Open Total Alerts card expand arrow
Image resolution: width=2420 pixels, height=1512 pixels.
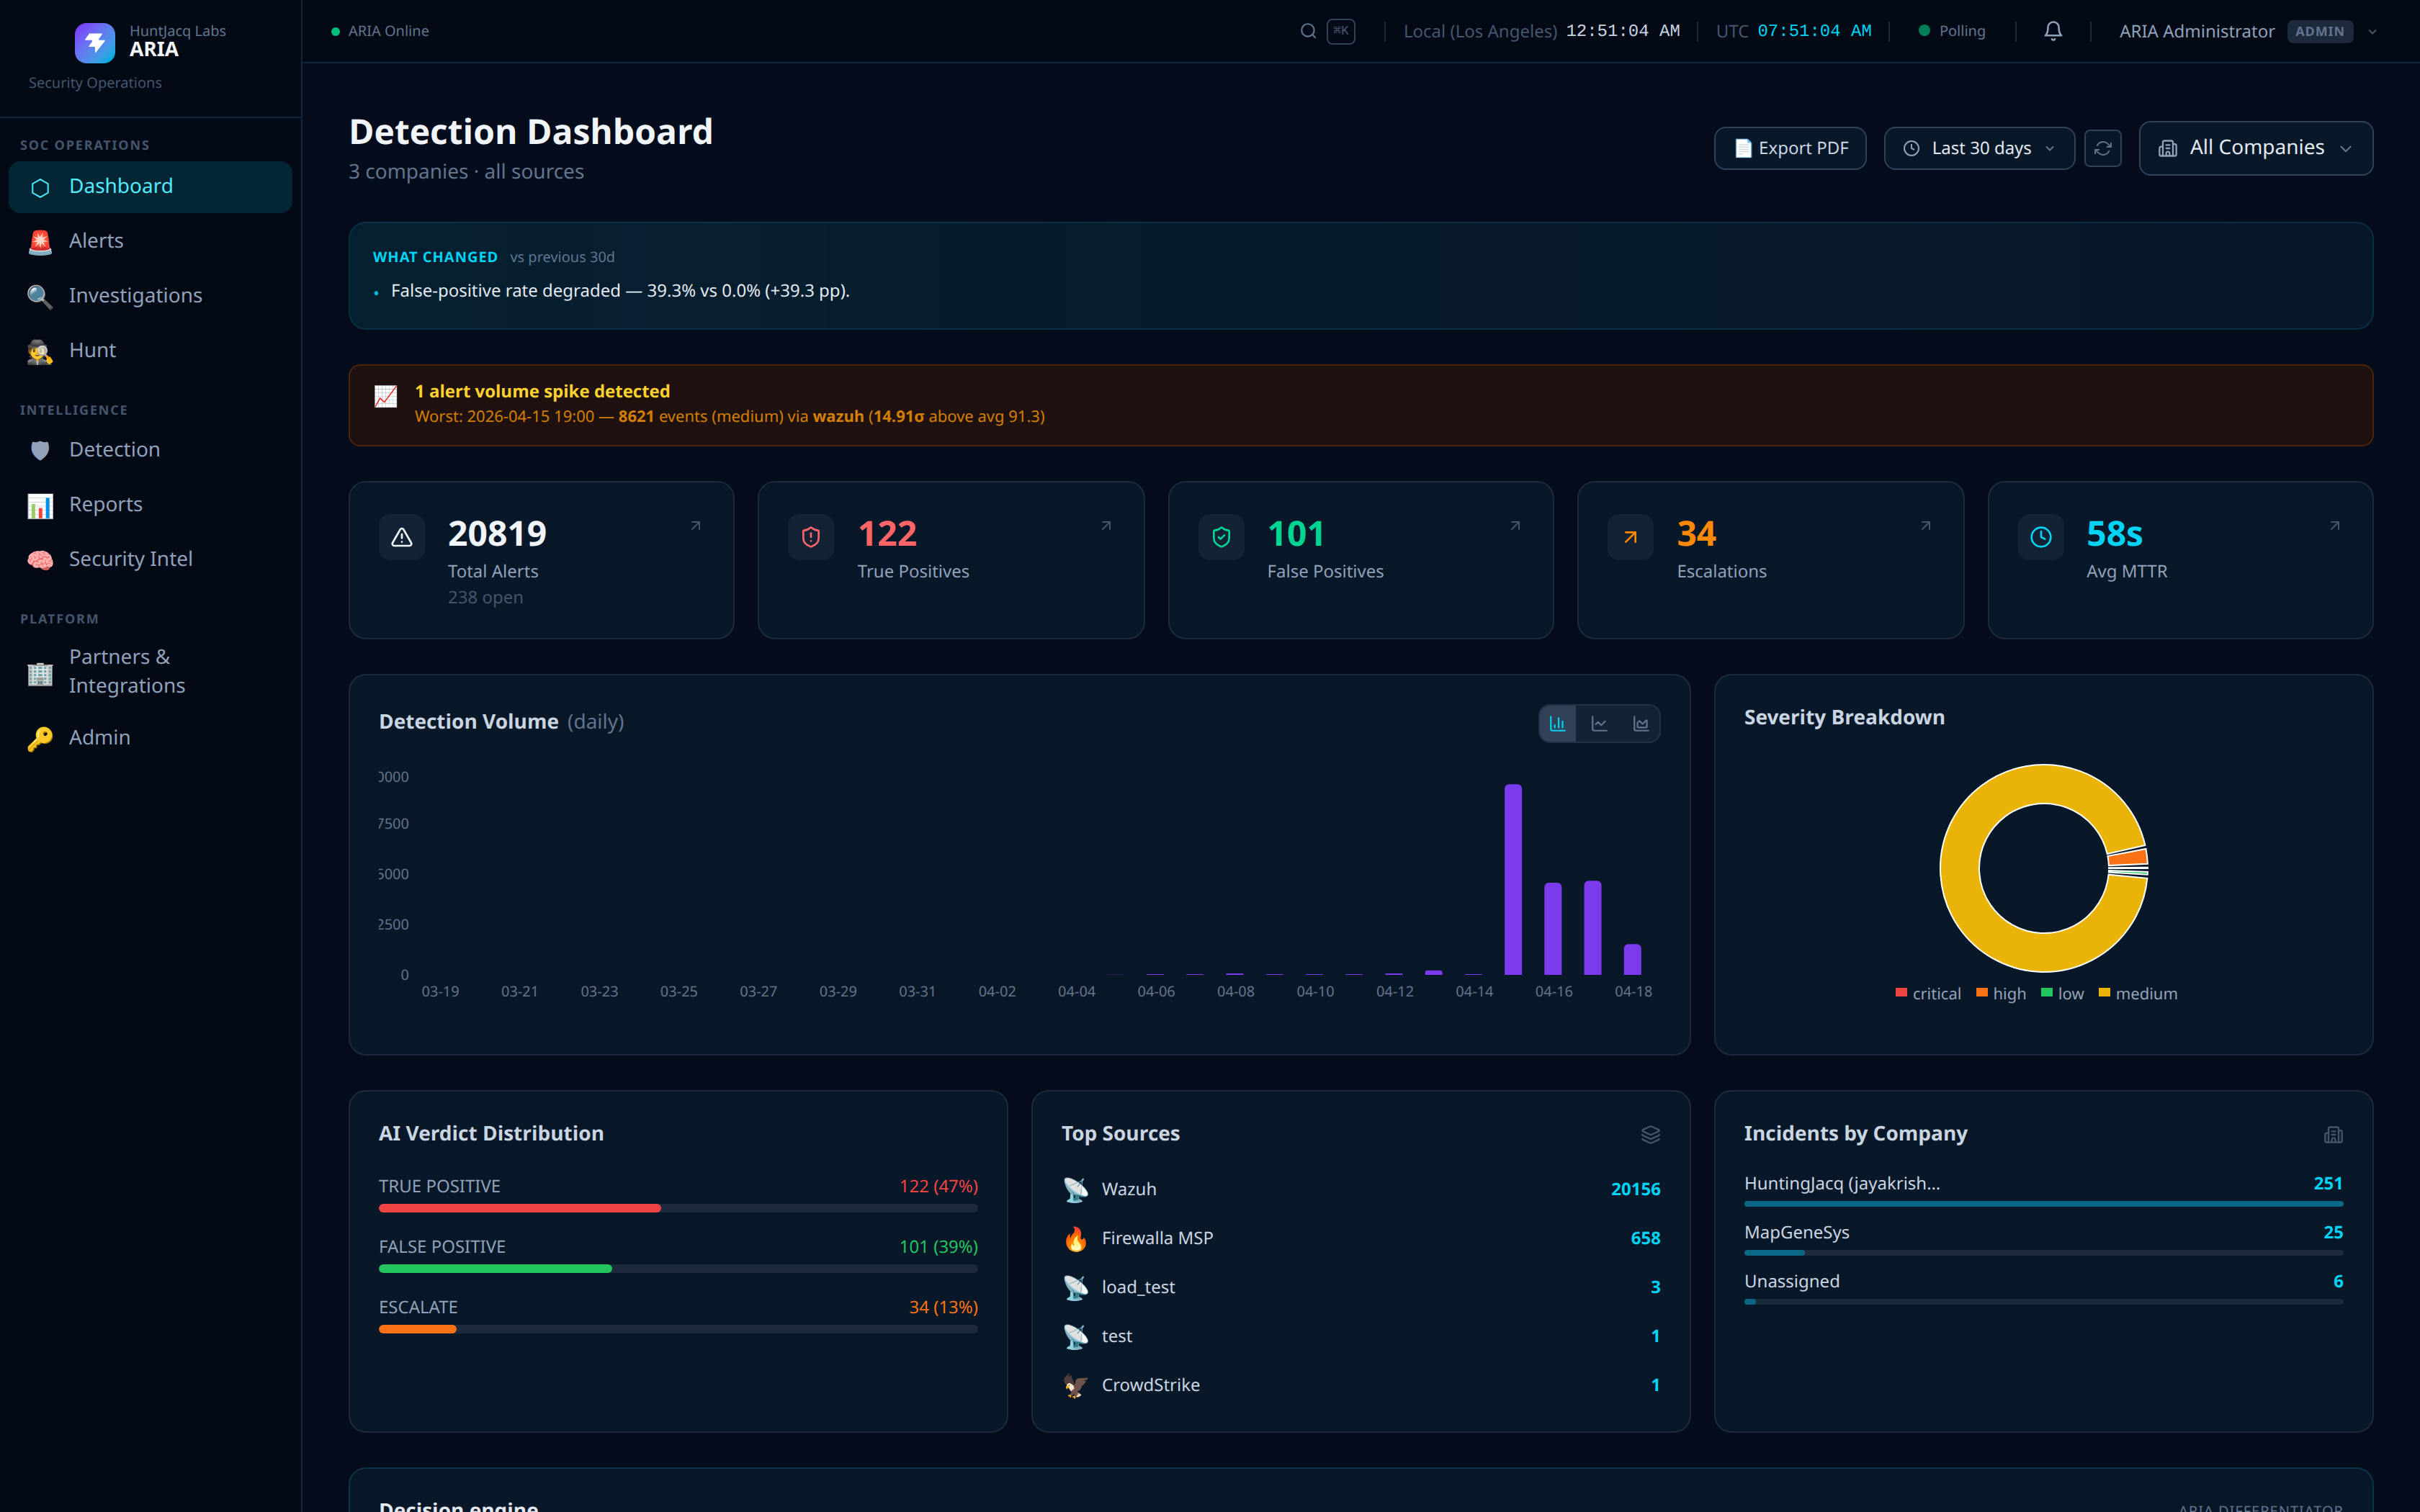[696, 526]
